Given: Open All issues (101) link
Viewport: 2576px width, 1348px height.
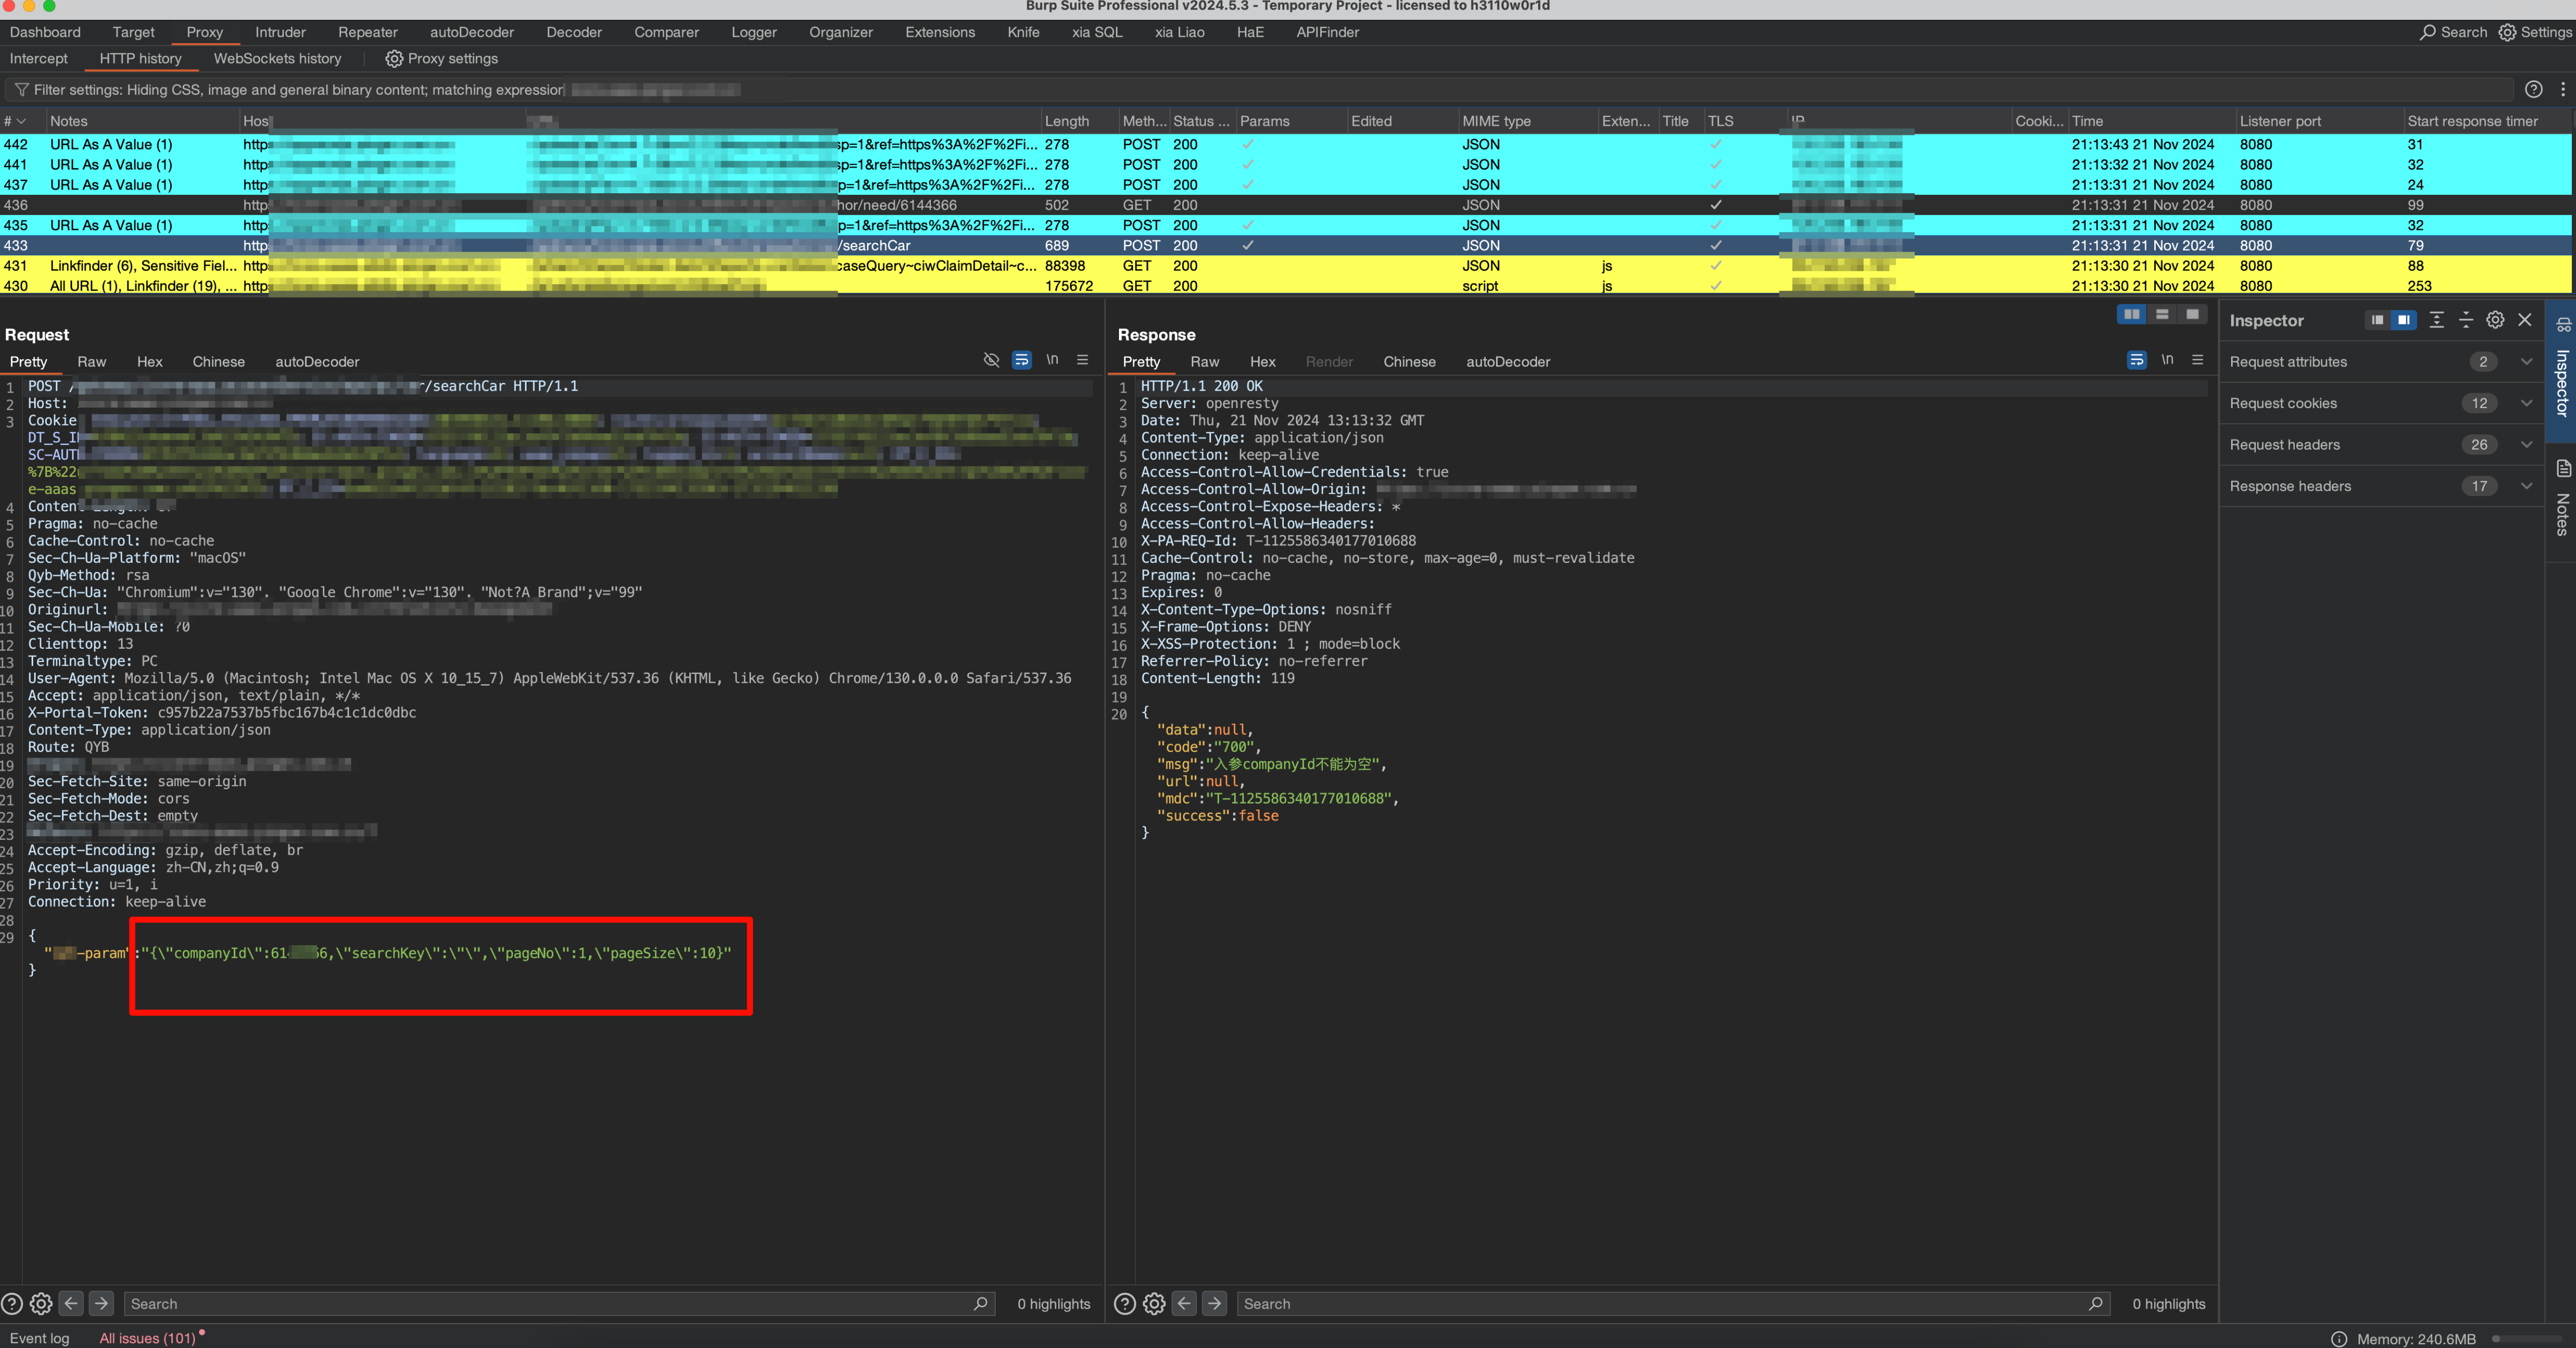Looking at the screenshot, I should tap(147, 1338).
